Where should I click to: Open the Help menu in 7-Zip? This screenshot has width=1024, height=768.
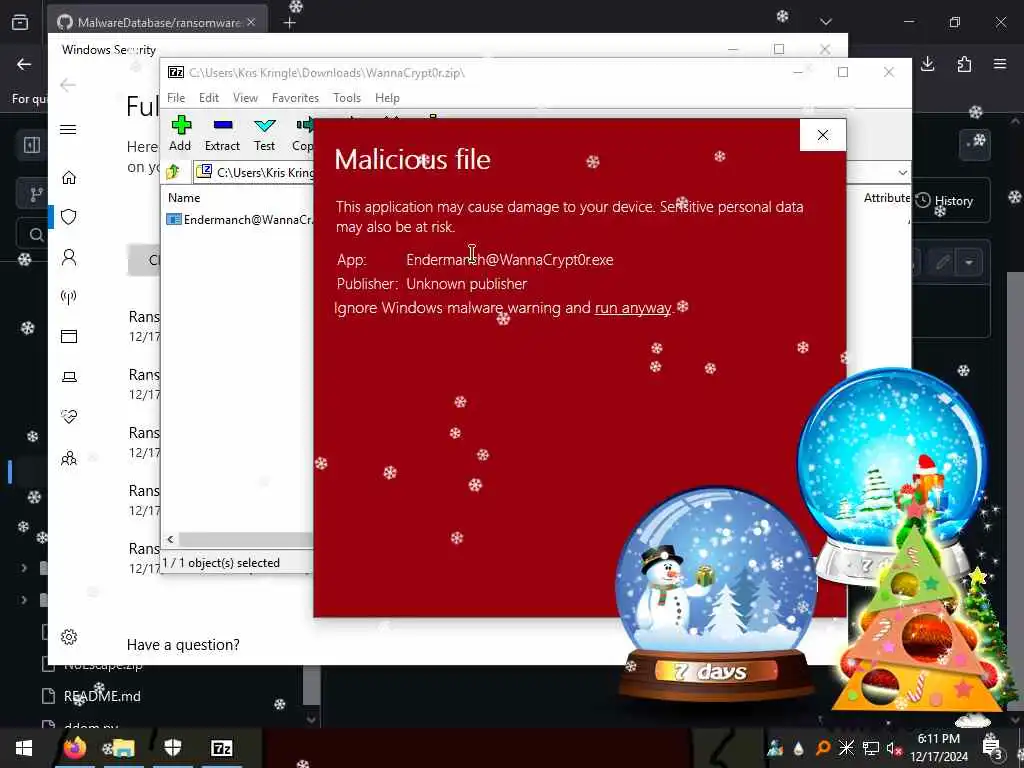tap(387, 98)
